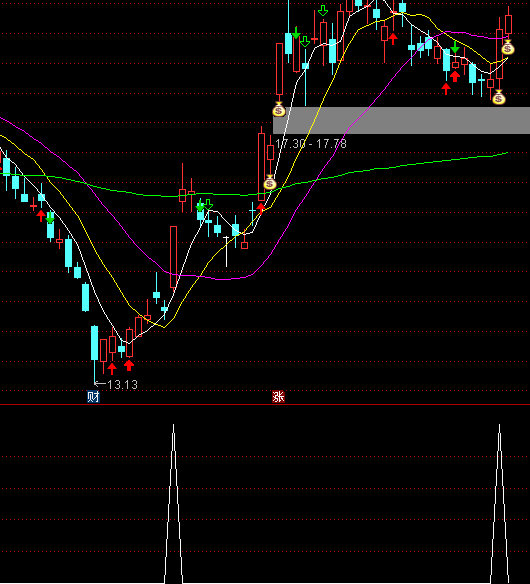Click the 13.13 low price label
Image resolution: width=530 pixels, height=584 pixels.
point(122,384)
